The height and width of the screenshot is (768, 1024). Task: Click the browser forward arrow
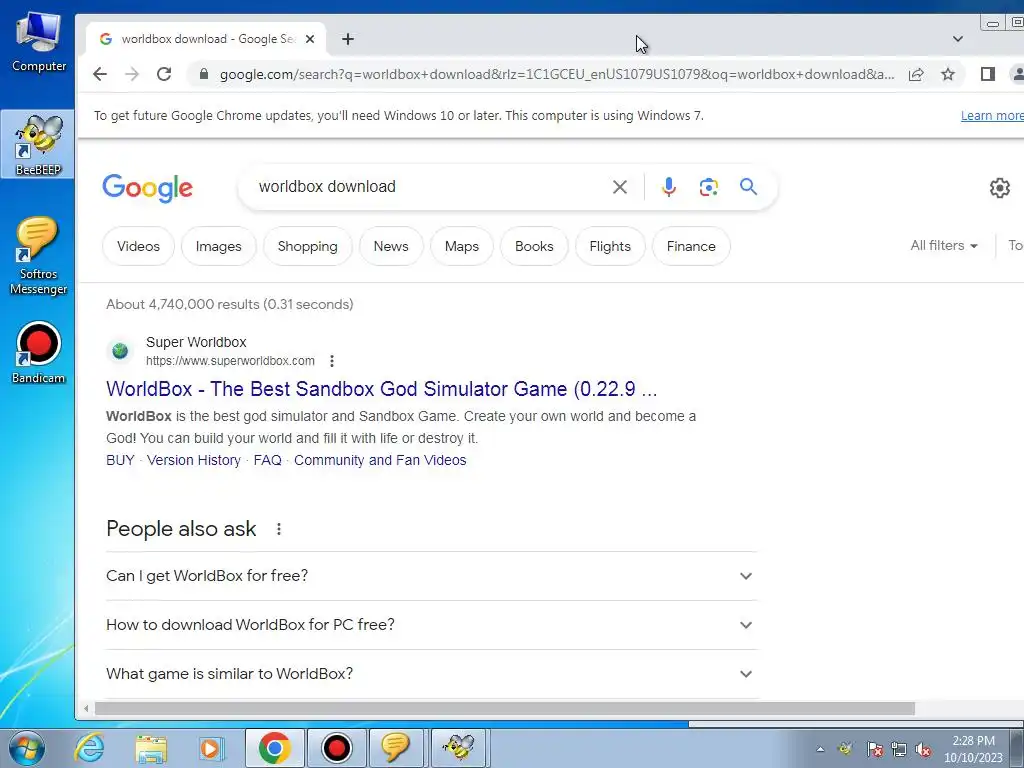(x=132, y=74)
